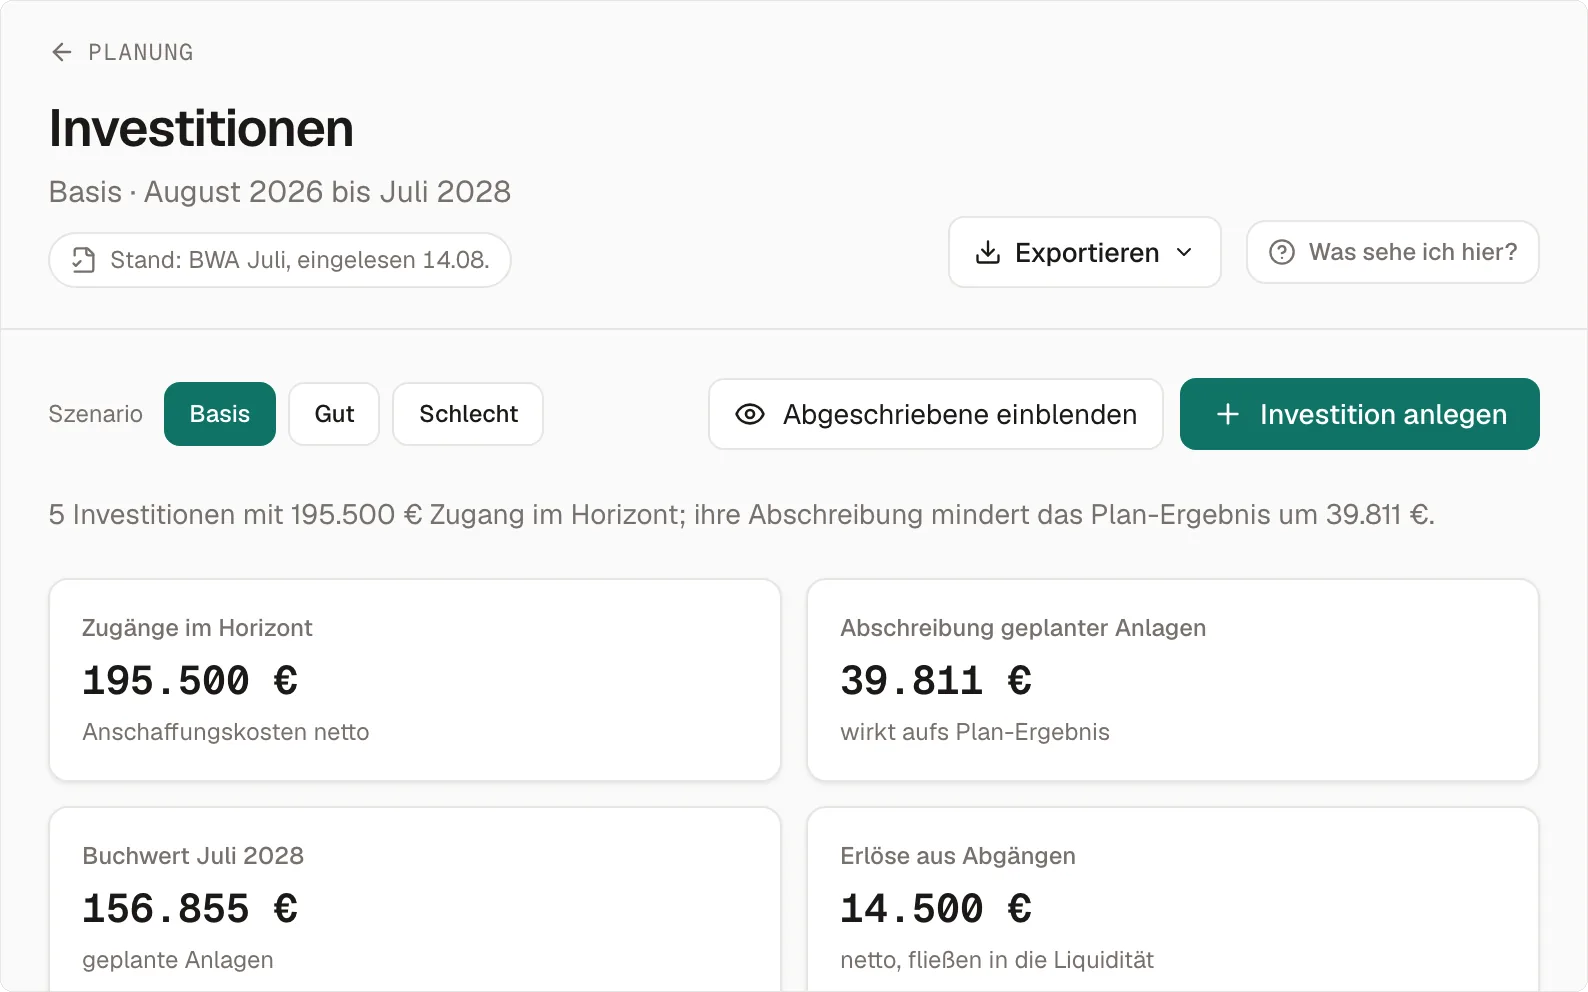Image resolution: width=1588 pixels, height=992 pixels.
Task: Open the 'Zugänge im Horizont' card
Action: tap(415, 680)
